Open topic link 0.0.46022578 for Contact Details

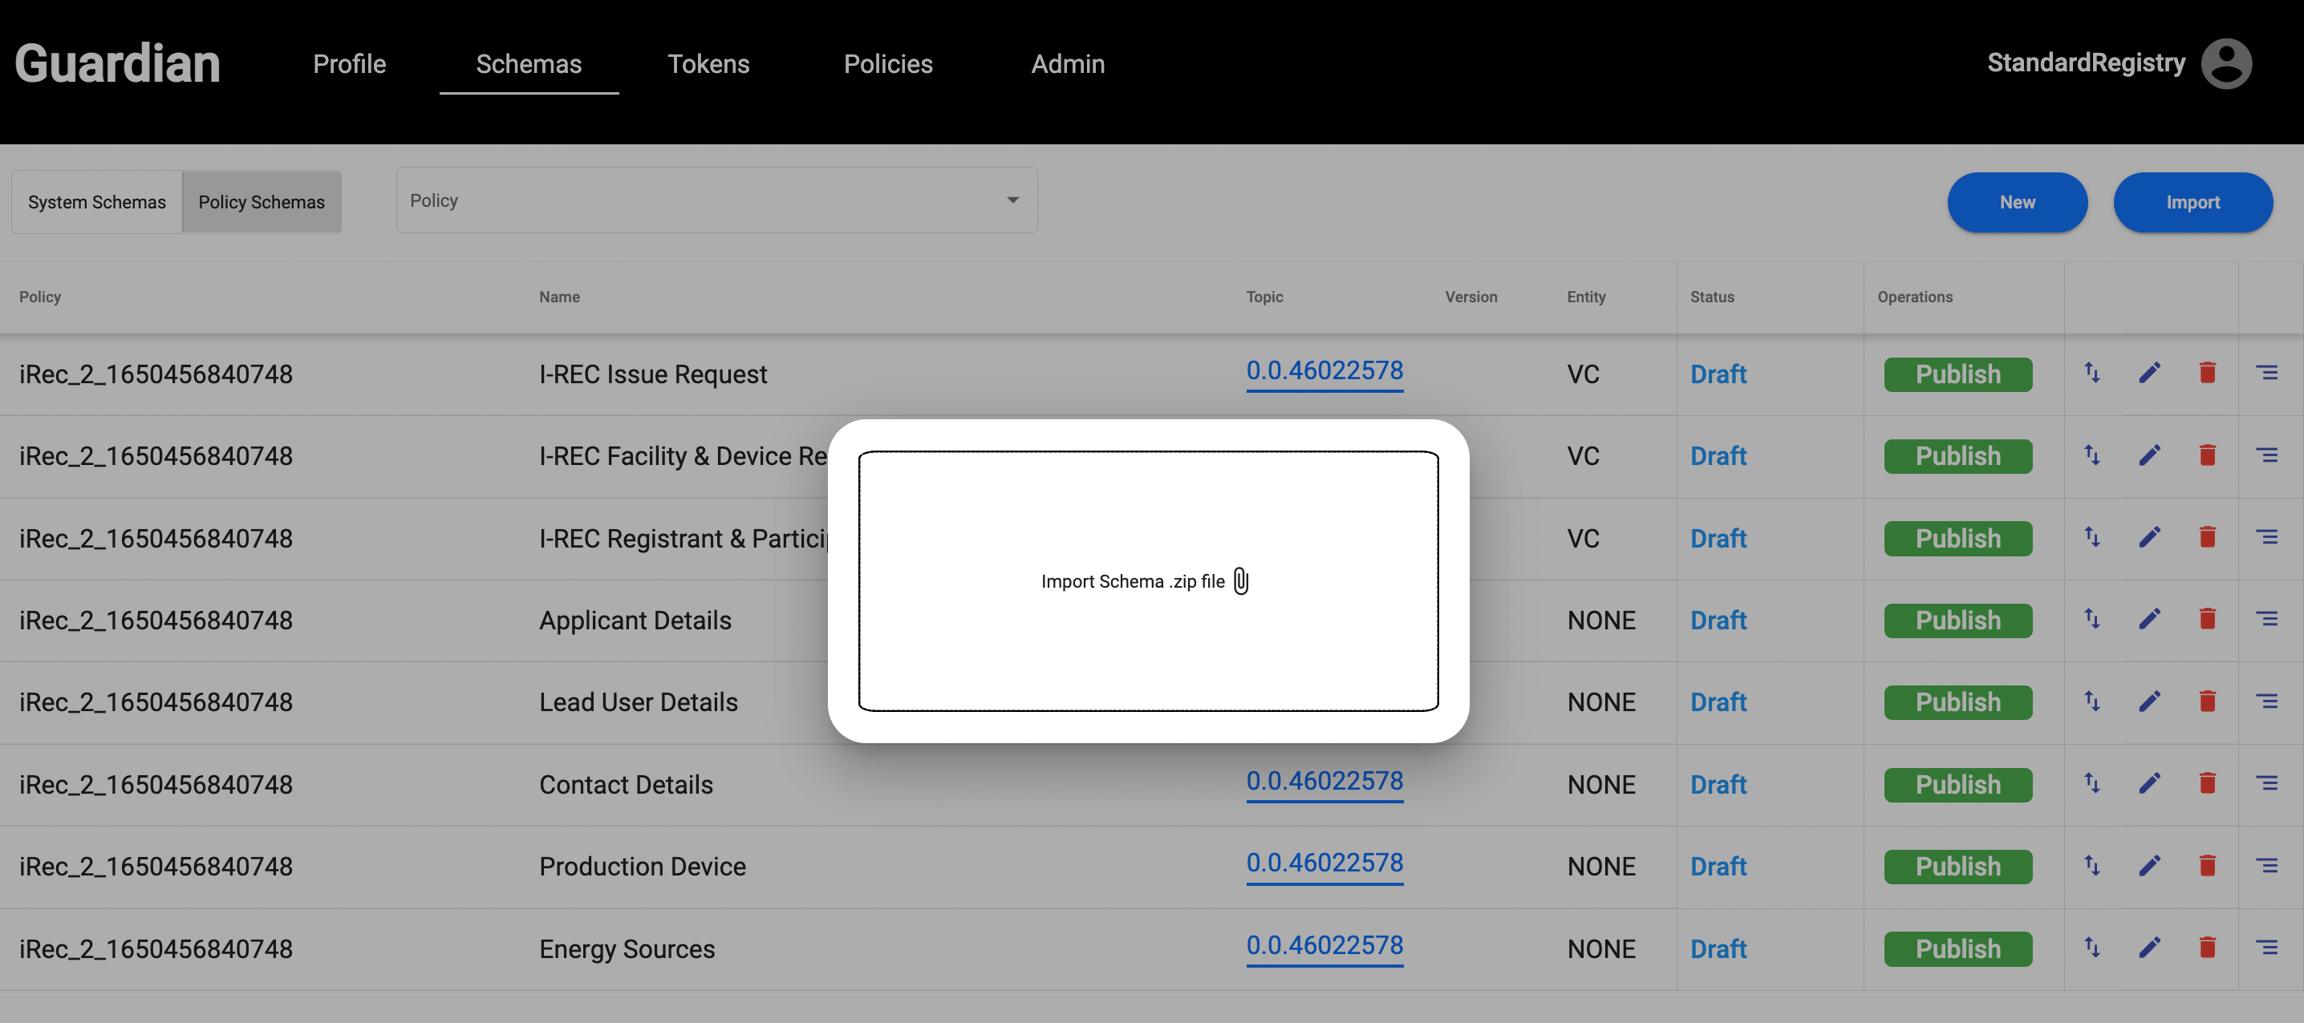click(x=1324, y=781)
